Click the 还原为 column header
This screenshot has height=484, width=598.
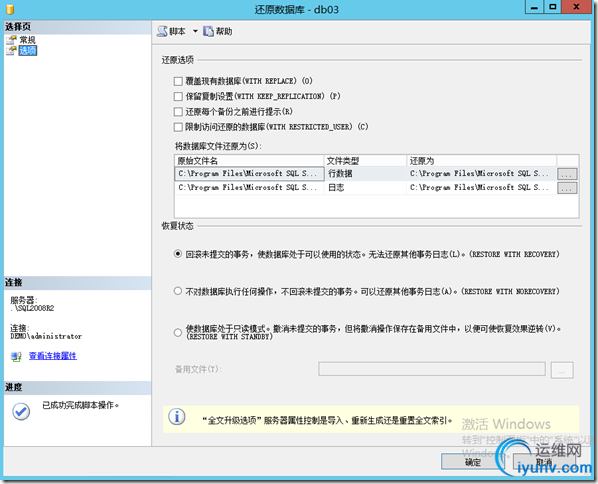(x=482, y=161)
